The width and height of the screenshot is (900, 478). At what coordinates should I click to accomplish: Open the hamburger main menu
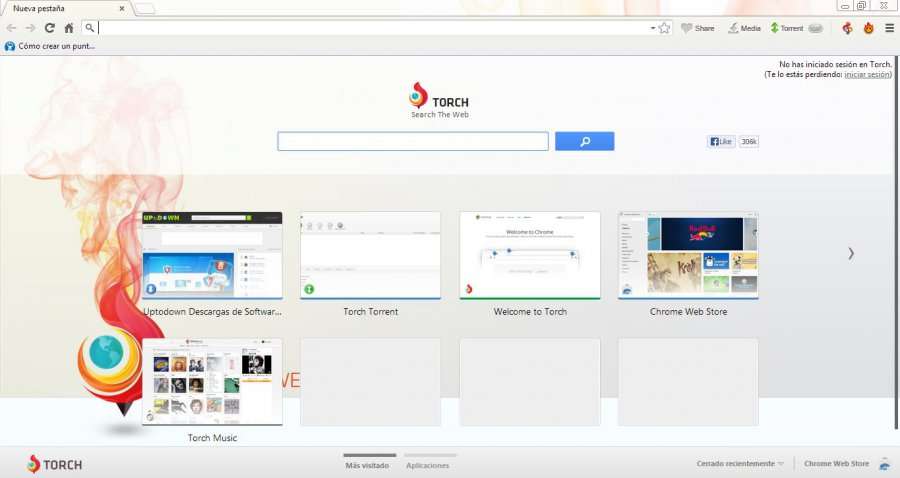889,28
